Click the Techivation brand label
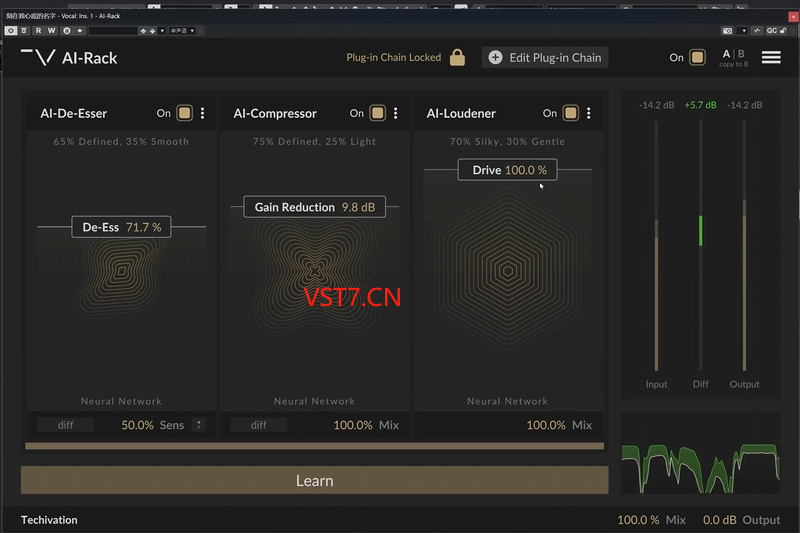Screen dimensions: 800x533 pos(49,520)
